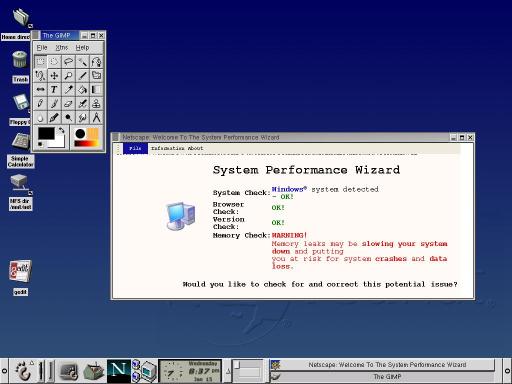The height and width of the screenshot is (384, 512).
Task: Pick the Bucket Fill tool
Action: (x=82, y=90)
